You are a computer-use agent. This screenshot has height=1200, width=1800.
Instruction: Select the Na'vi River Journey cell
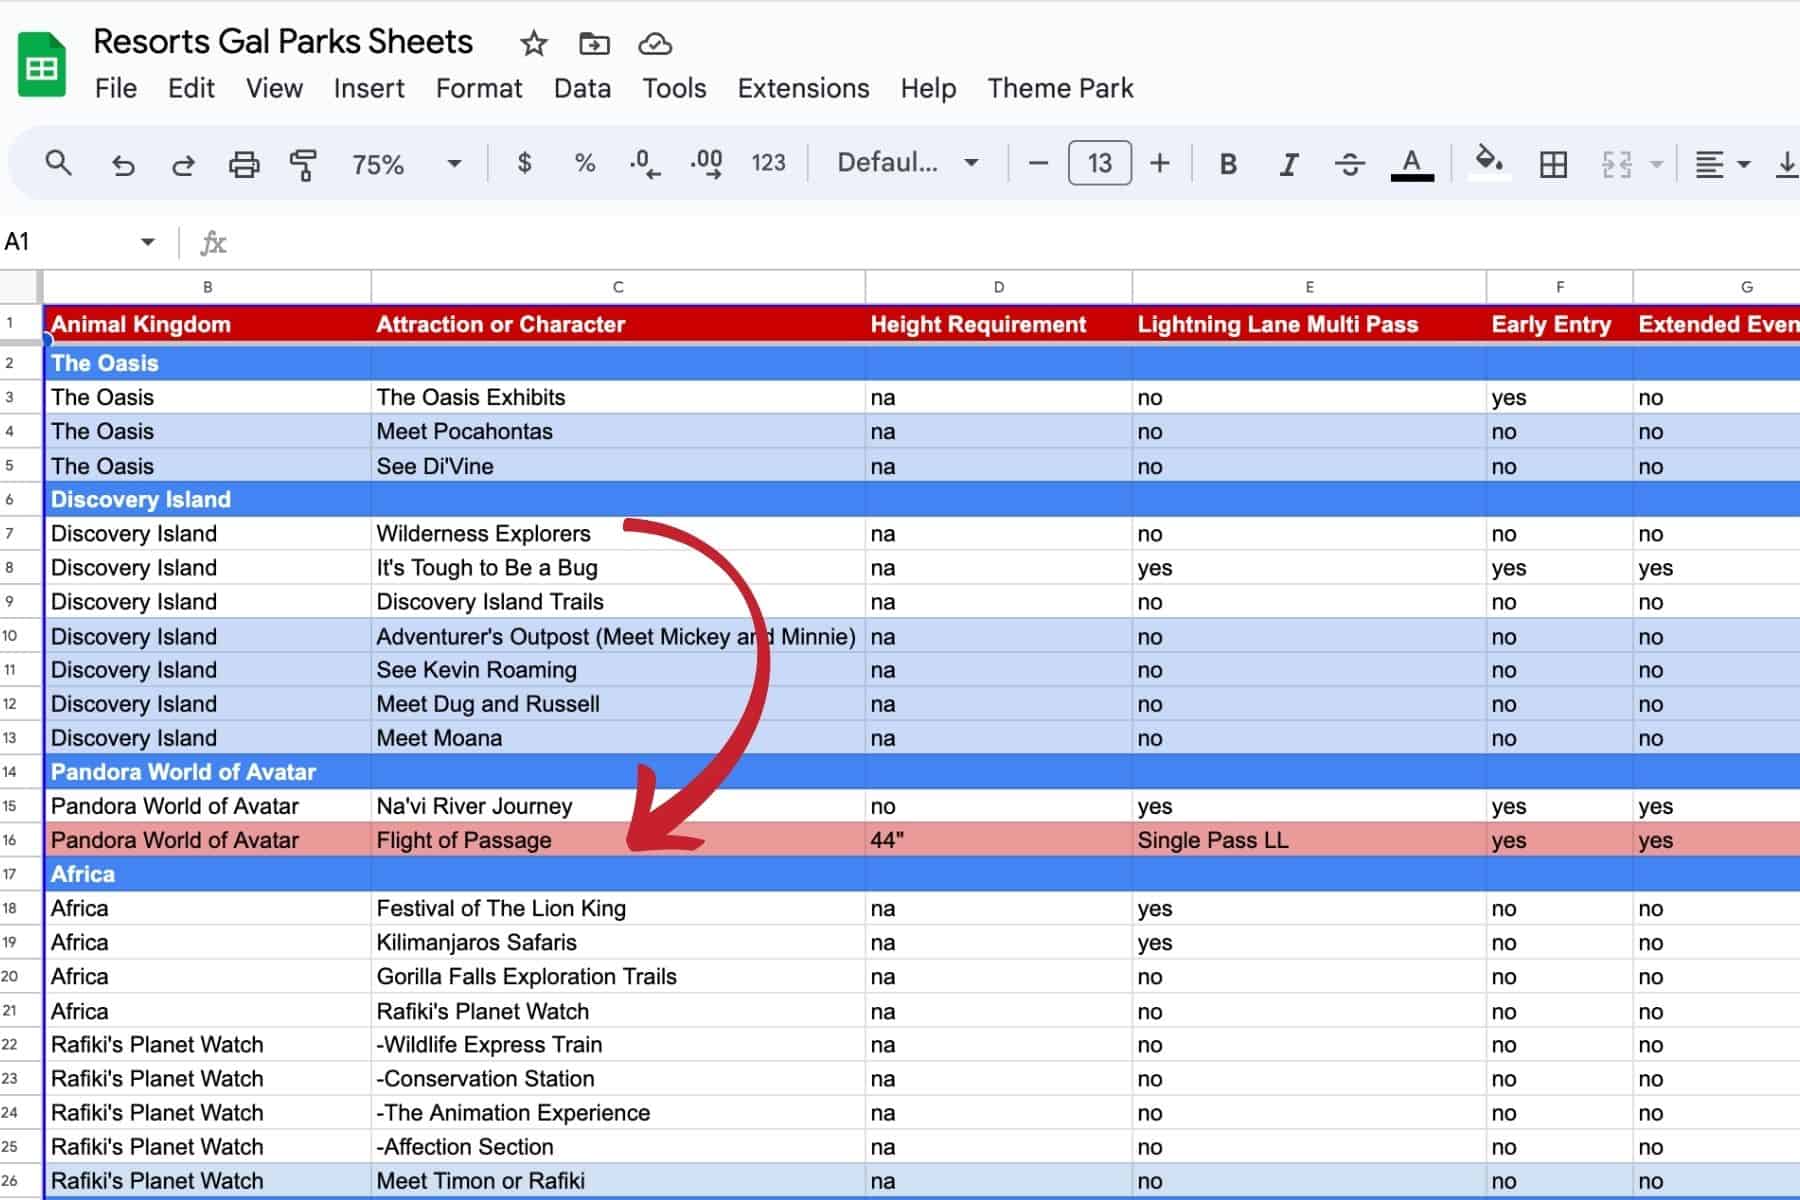pos(618,806)
